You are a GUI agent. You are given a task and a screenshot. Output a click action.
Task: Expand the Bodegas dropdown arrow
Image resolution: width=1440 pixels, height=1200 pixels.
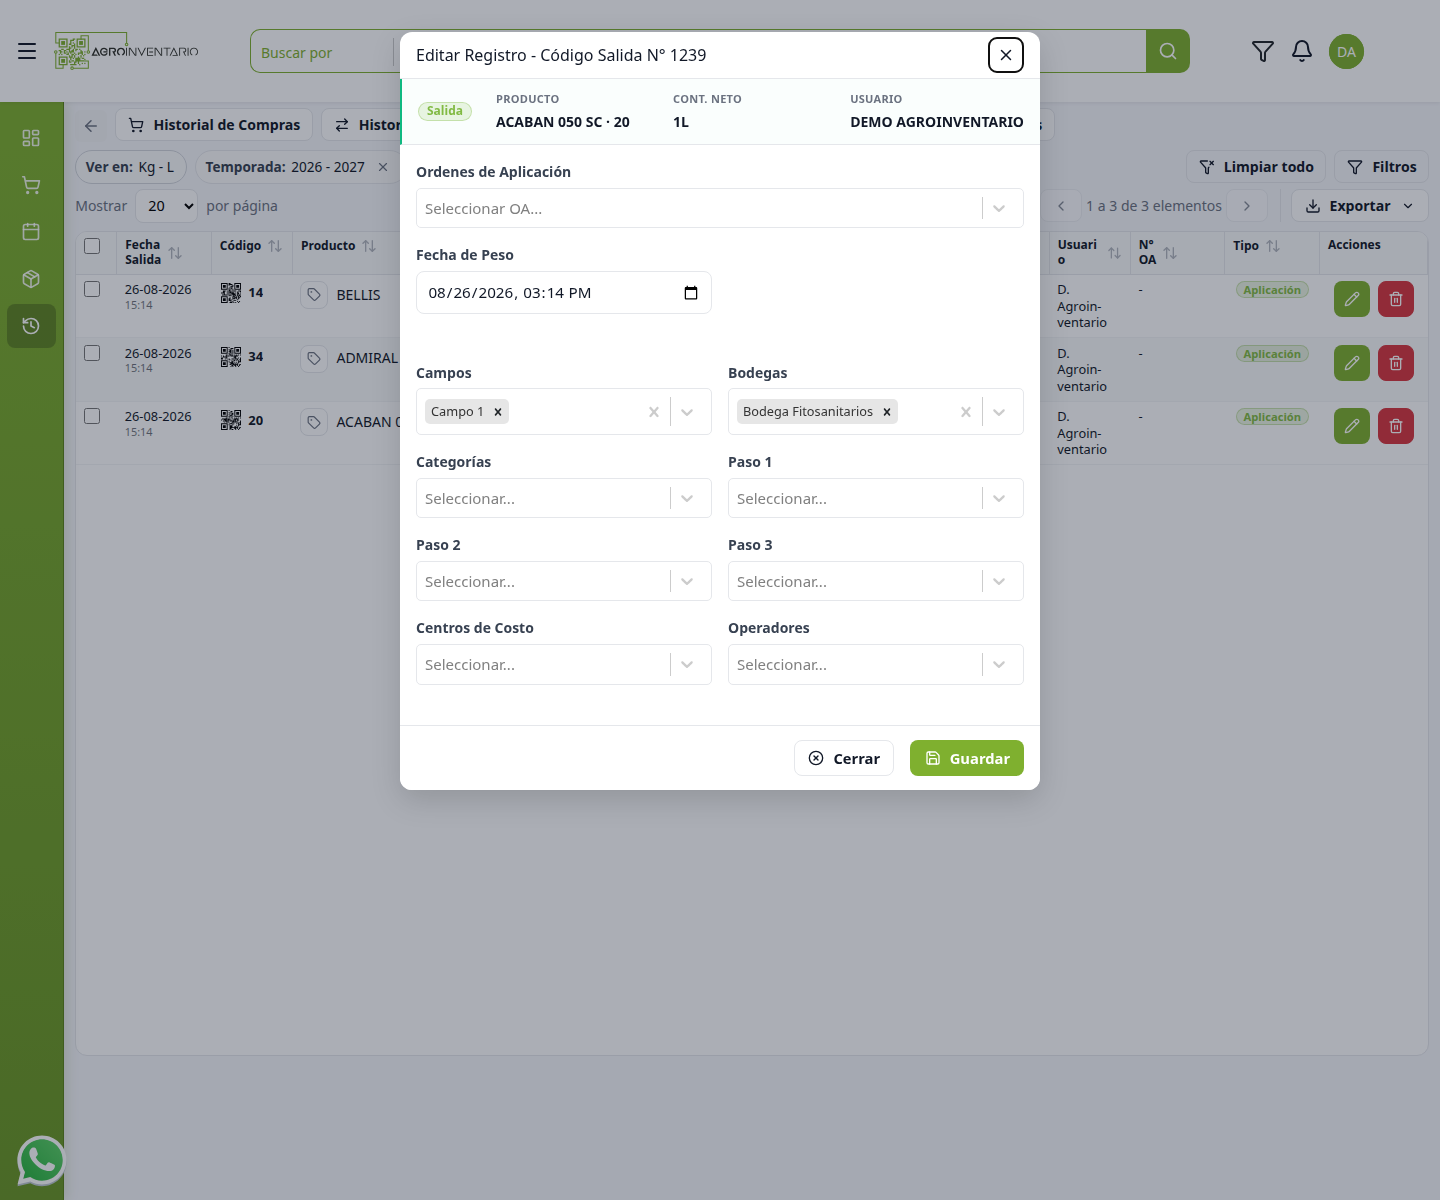(x=999, y=412)
